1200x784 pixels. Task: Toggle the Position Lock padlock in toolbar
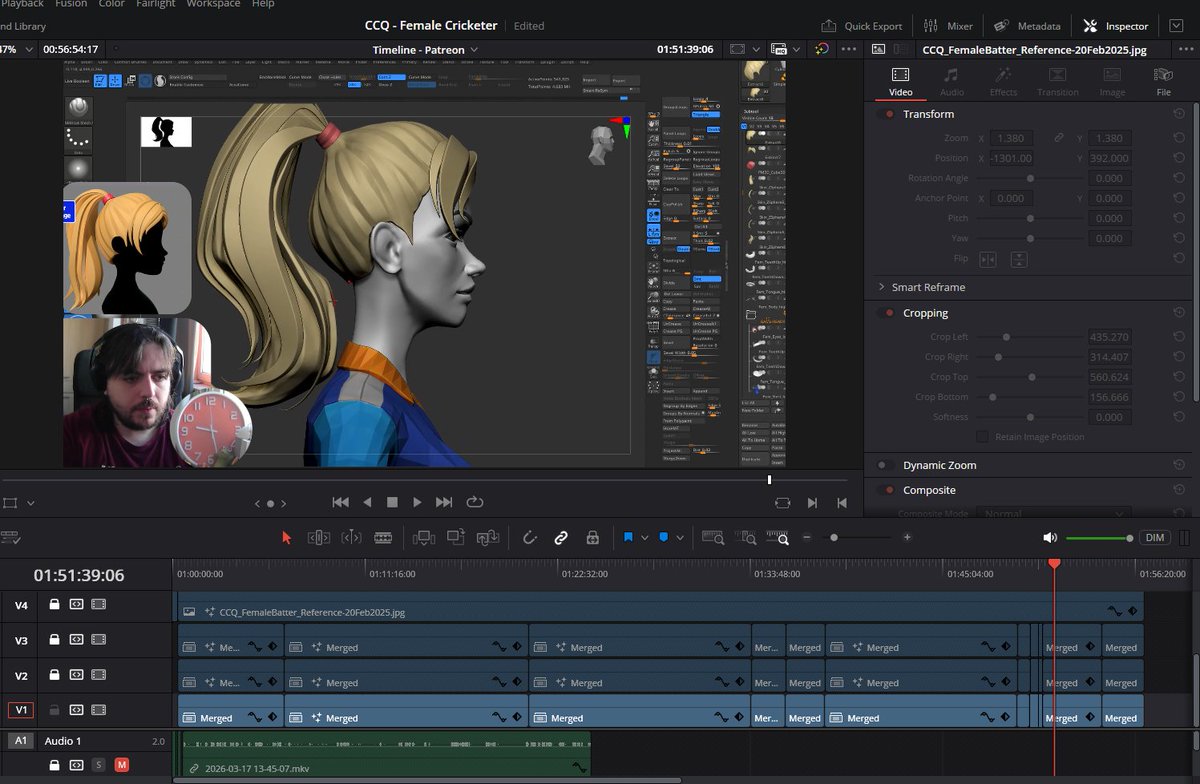[x=592, y=538]
